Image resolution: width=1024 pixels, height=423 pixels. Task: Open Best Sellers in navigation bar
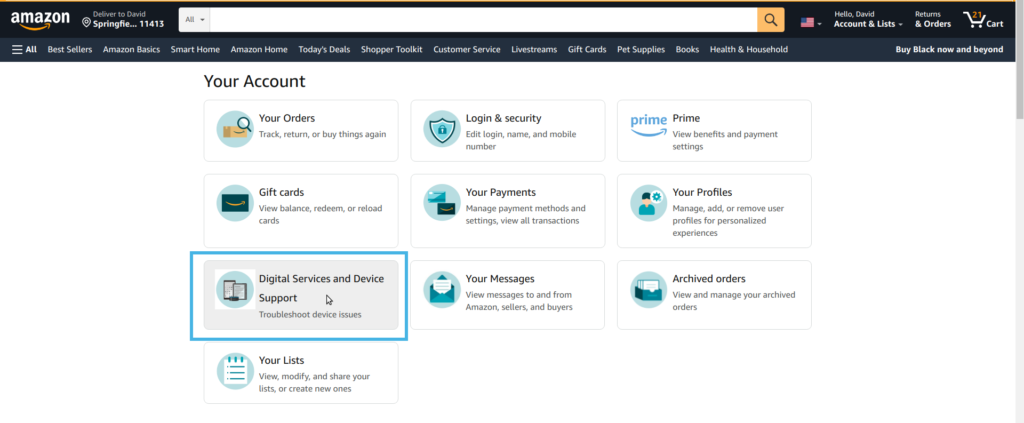[x=70, y=50]
